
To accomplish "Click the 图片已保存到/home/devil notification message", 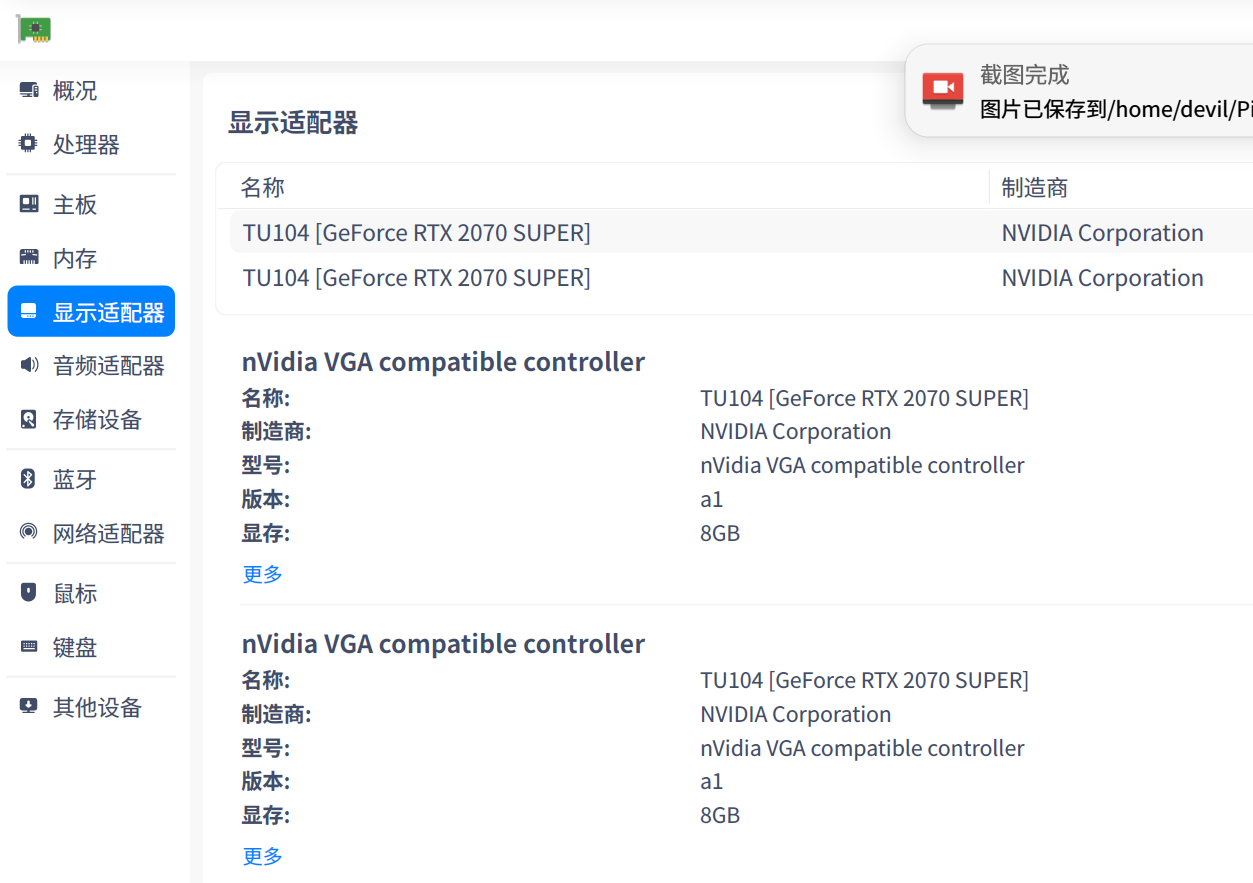I will [1116, 109].
